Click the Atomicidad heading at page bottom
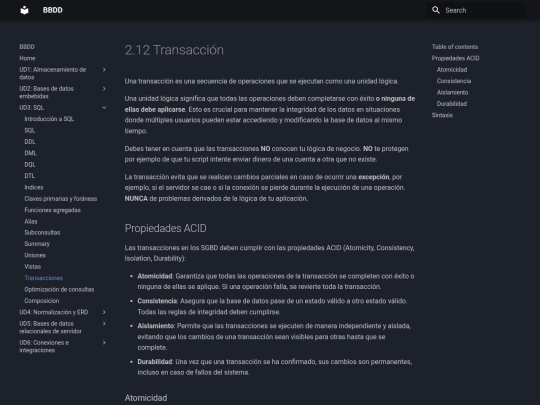540x405 pixels. coord(146,398)
